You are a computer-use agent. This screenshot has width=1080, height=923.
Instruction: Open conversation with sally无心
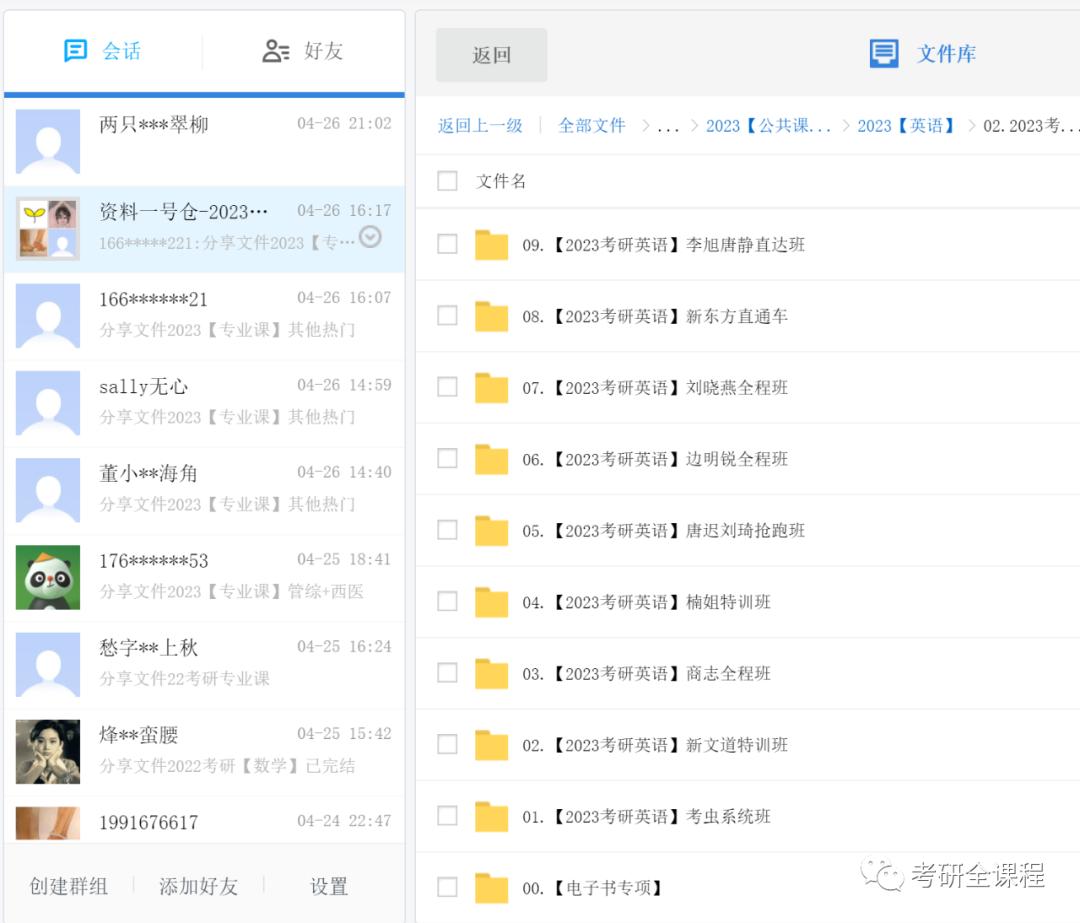(x=204, y=403)
